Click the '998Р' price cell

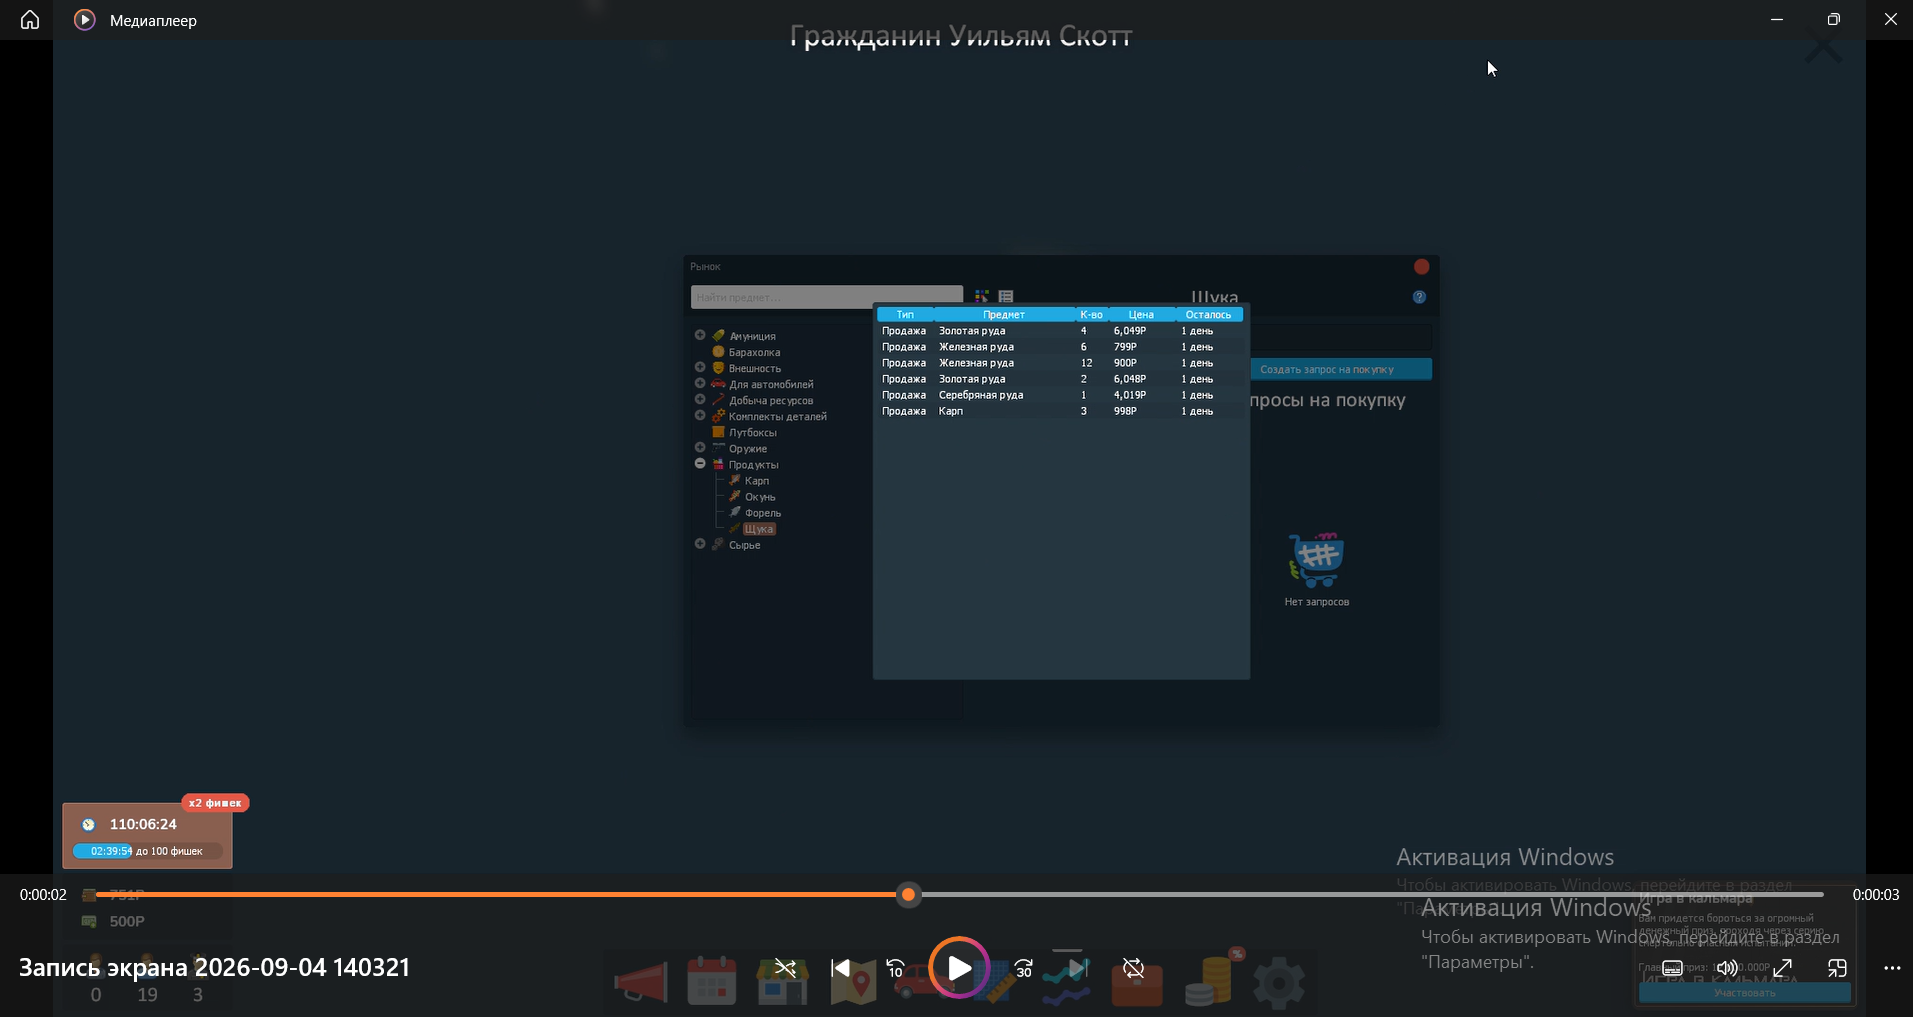click(x=1125, y=411)
